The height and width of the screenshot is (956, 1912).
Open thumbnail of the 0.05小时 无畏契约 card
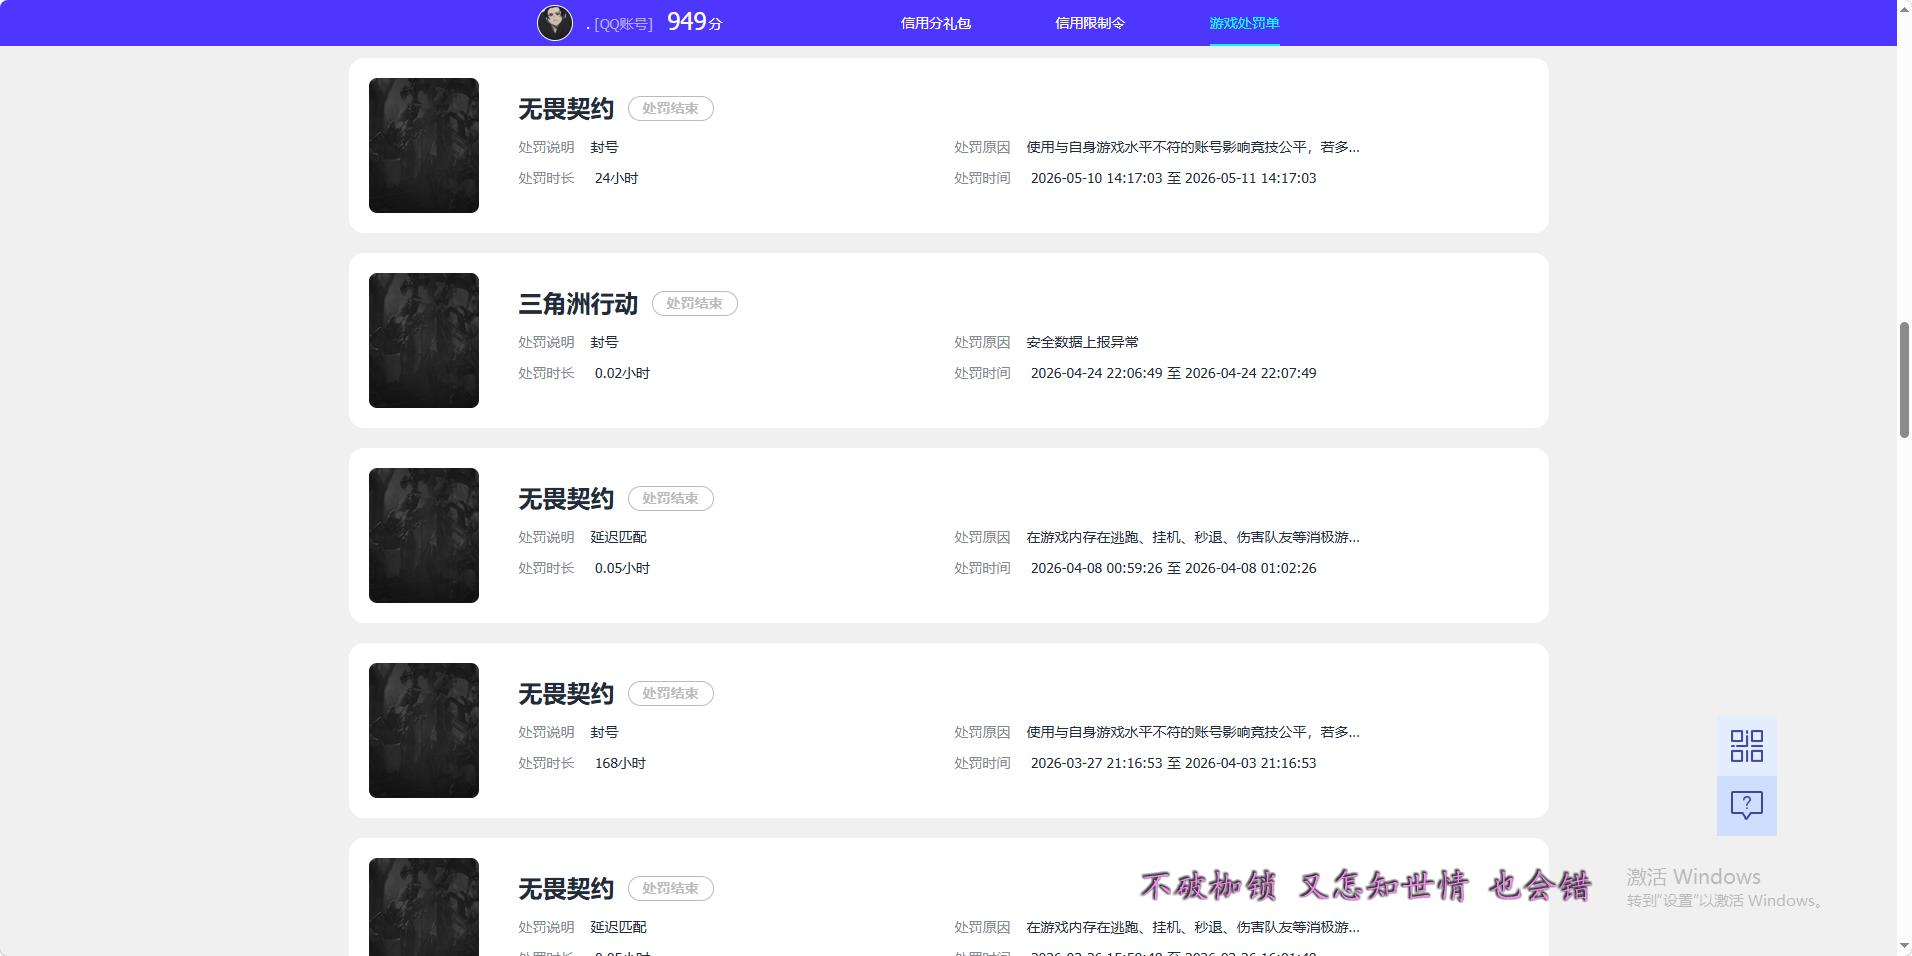424,535
